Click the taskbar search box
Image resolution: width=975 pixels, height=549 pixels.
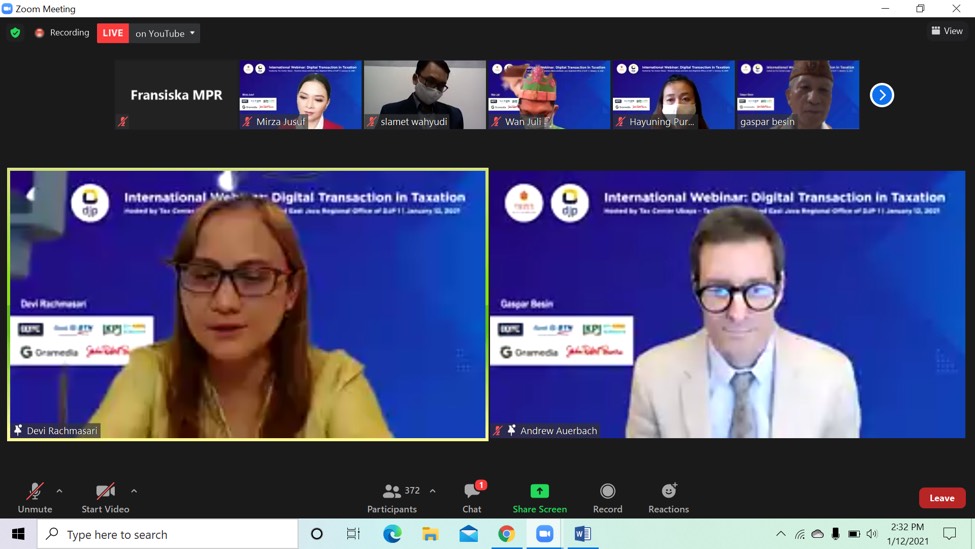[167, 534]
